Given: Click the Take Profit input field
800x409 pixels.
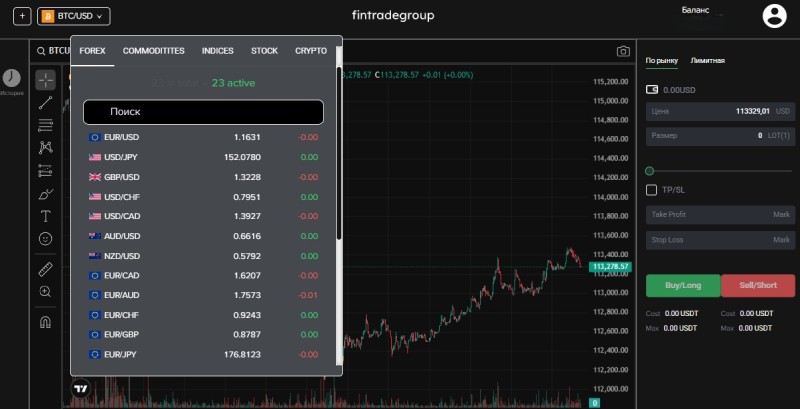Looking at the screenshot, I should tap(720, 215).
